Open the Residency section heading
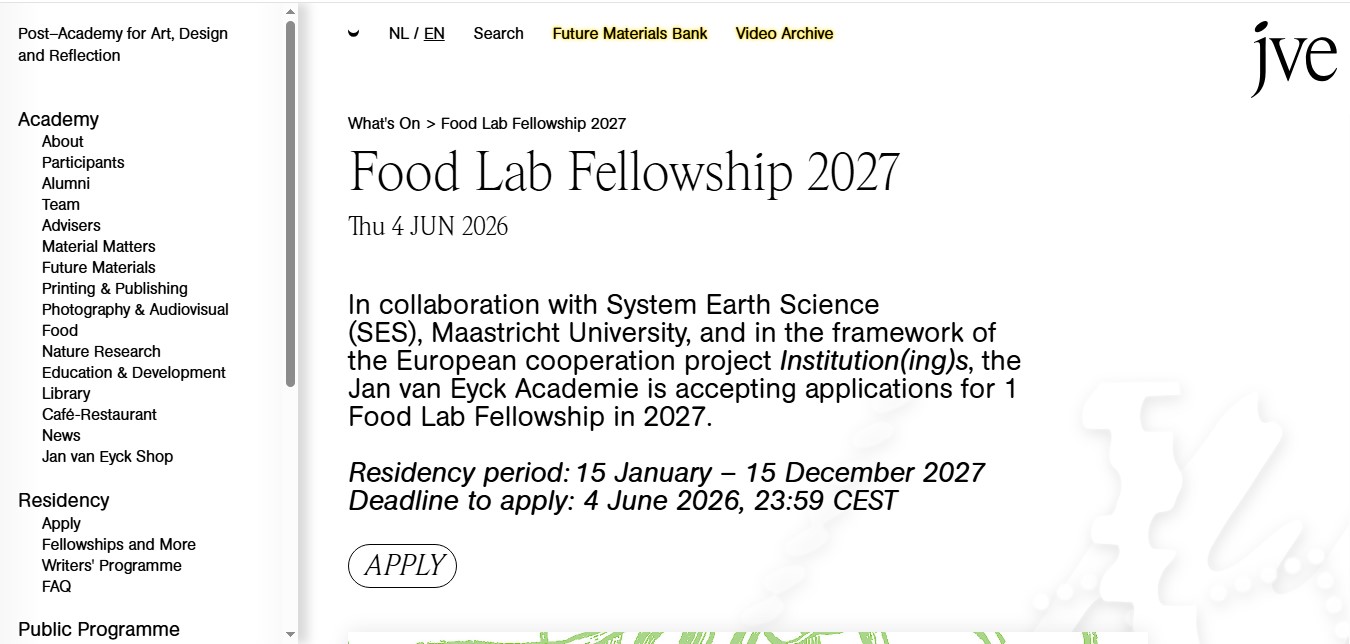1350x644 pixels. point(63,500)
